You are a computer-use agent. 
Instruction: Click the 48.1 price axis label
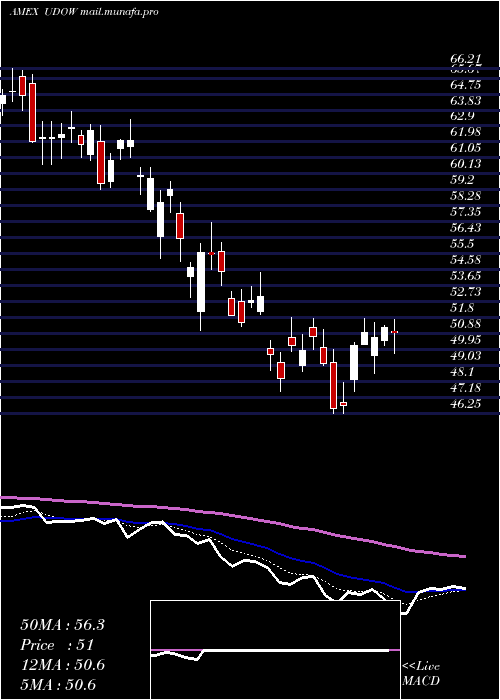click(462, 371)
